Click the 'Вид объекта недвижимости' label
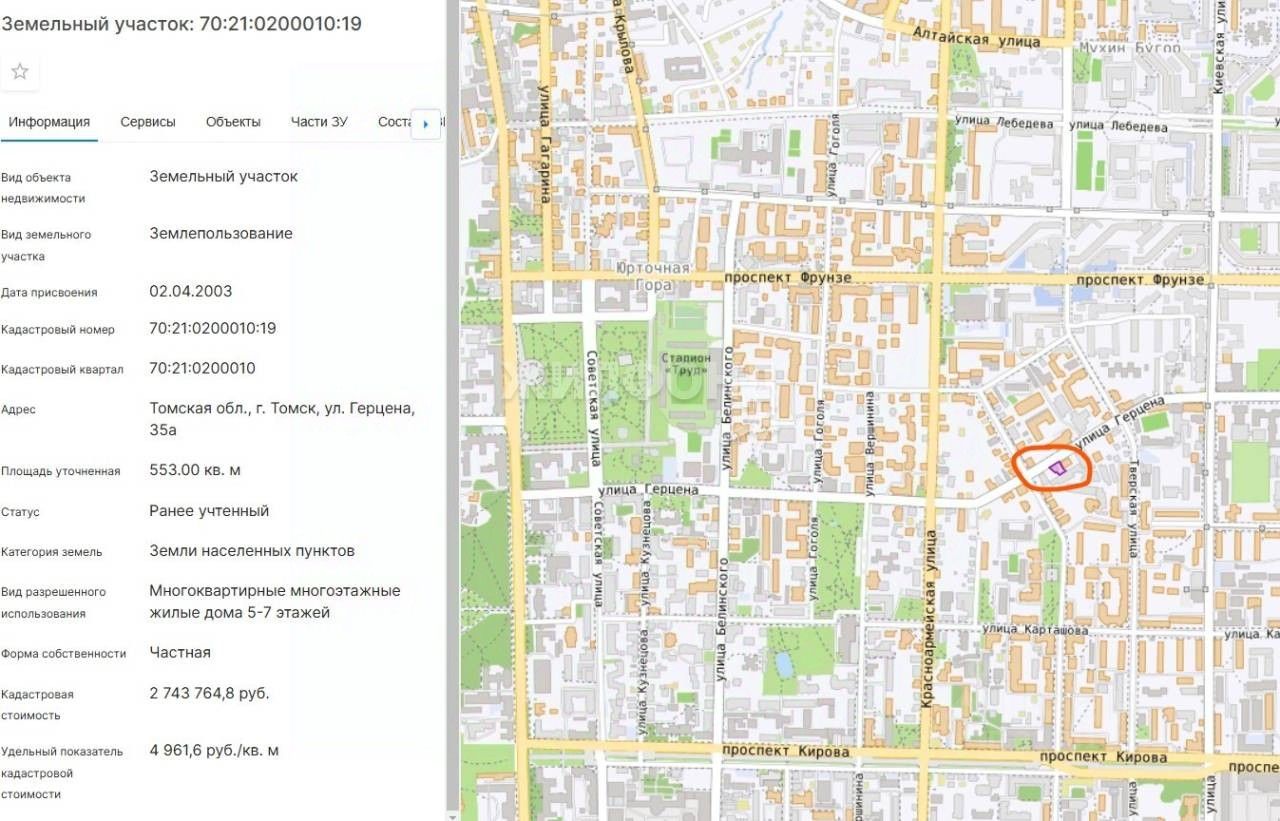The width and height of the screenshot is (1280, 821). [43, 188]
